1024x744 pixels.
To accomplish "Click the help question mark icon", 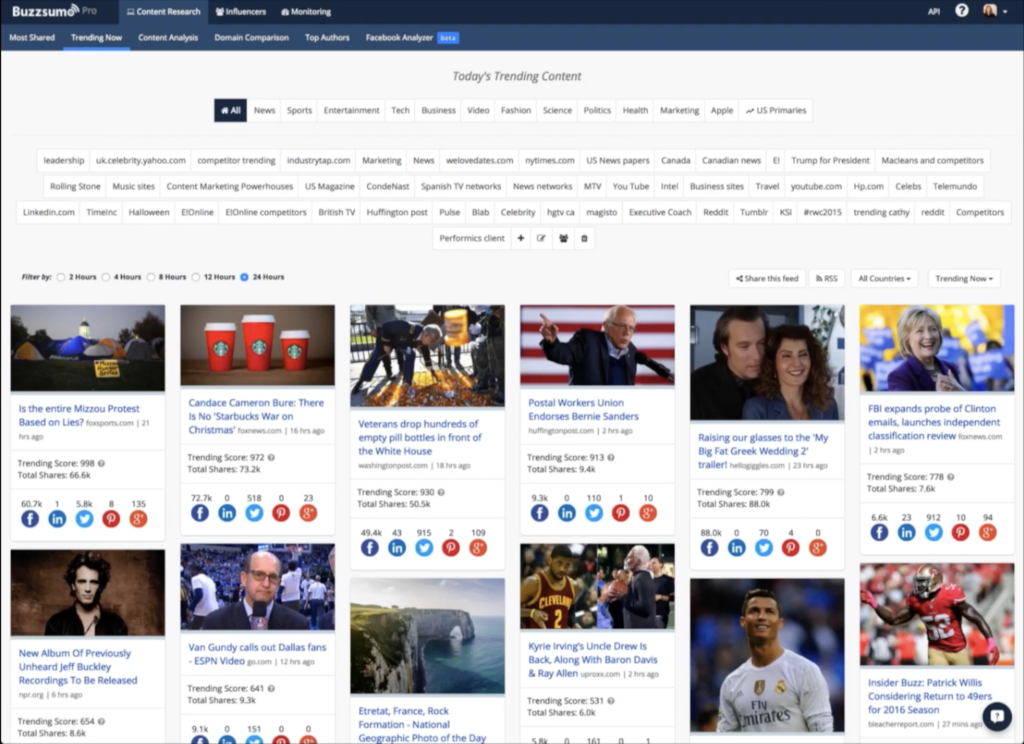I will pos(962,11).
